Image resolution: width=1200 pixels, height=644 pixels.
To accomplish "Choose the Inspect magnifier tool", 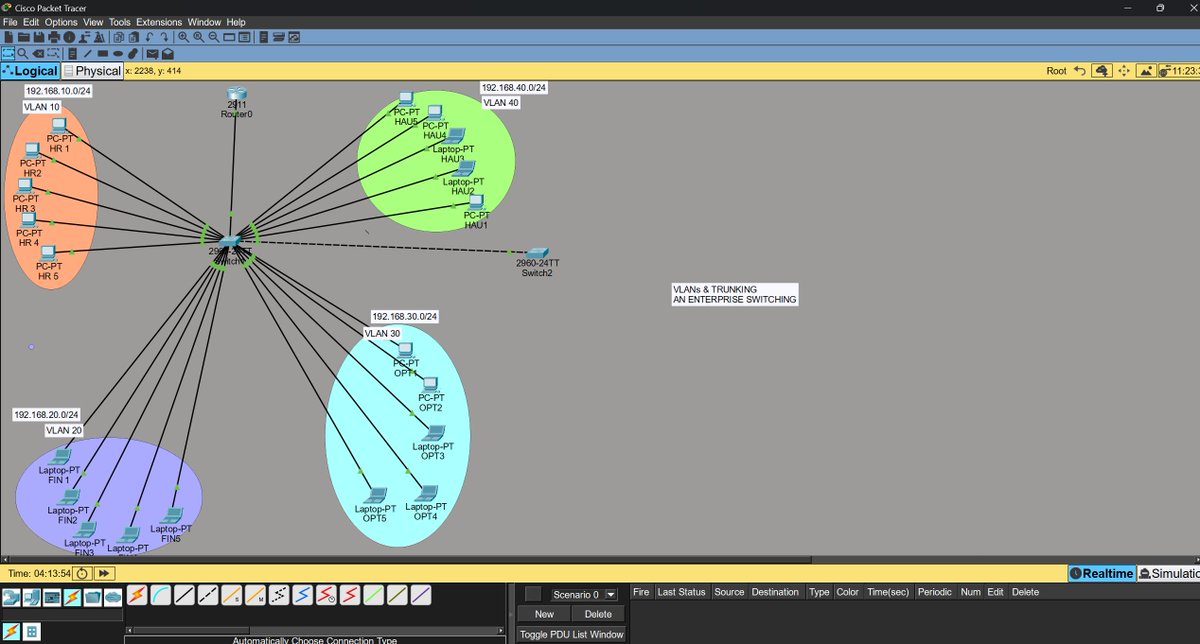I will (23, 53).
